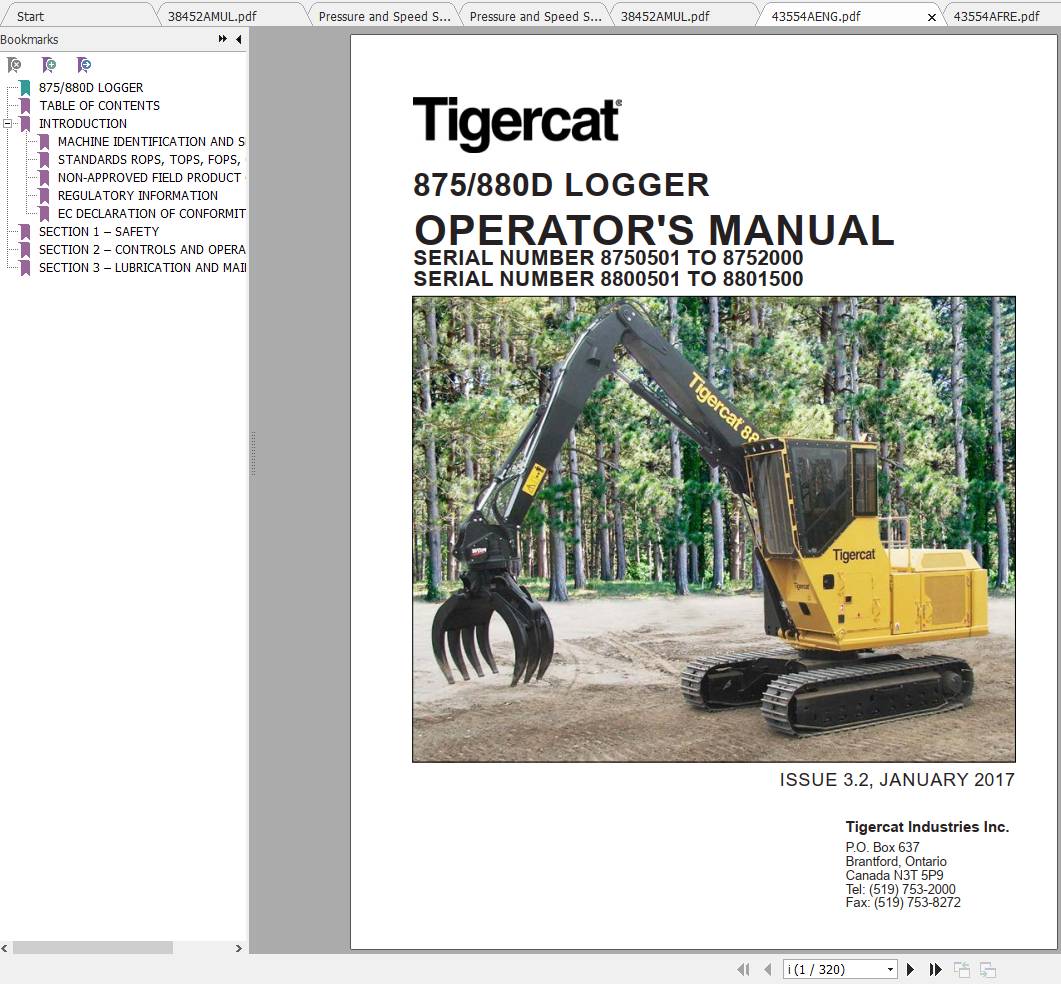Image resolution: width=1061 pixels, height=984 pixels.
Task: Click the add new bookmark icon
Action: coord(49,64)
